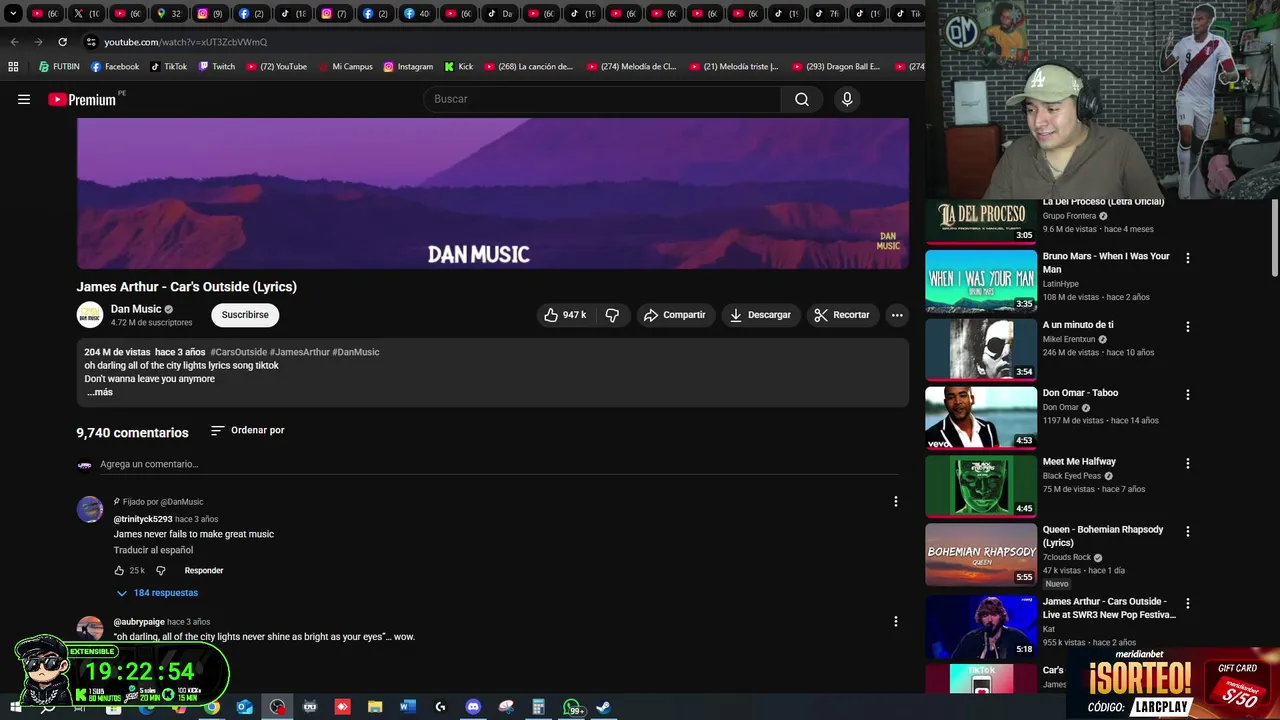This screenshot has height=720, width=1280.
Task: Like the @trinityck5293 comment
Action: tap(119, 571)
